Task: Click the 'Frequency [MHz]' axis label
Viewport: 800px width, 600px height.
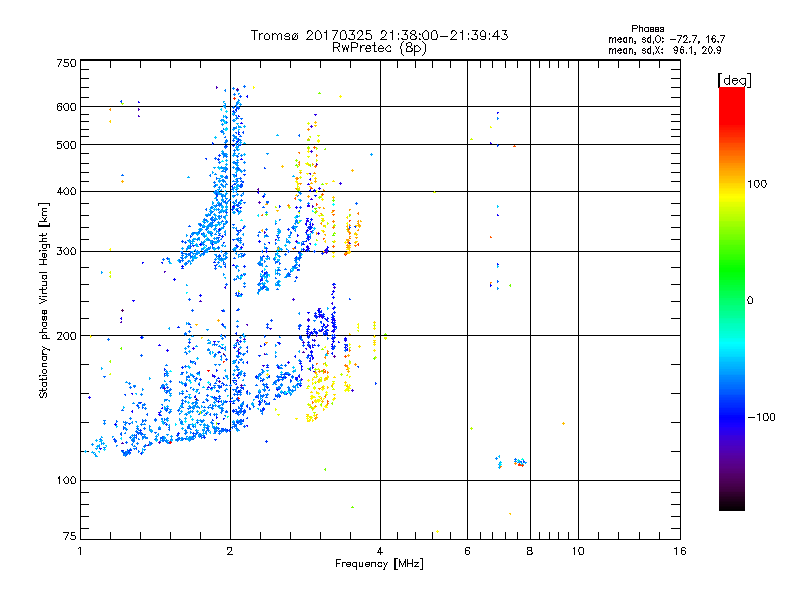Action: (379, 564)
